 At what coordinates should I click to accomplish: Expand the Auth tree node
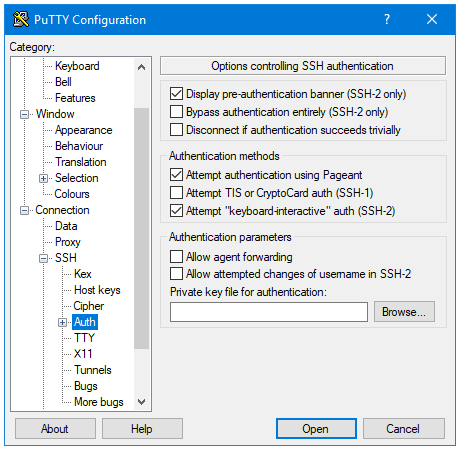pyautogui.click(x=62, y=322)
